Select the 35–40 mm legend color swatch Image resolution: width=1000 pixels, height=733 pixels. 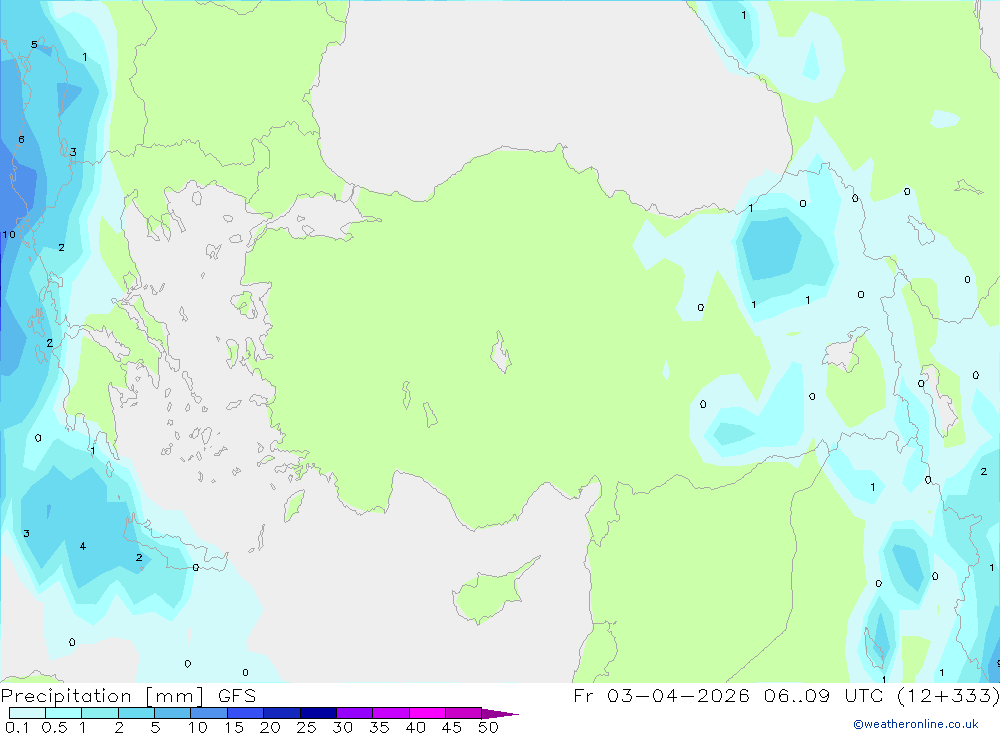tap(391, 713)
